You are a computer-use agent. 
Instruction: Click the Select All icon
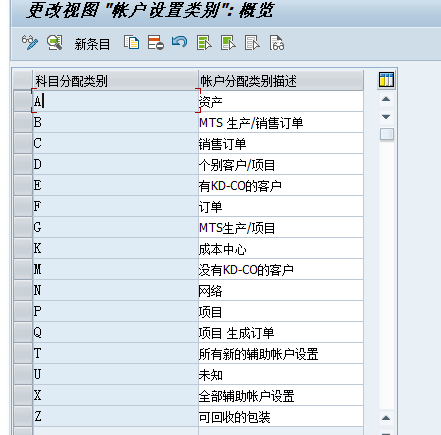(x=204, y=43)
